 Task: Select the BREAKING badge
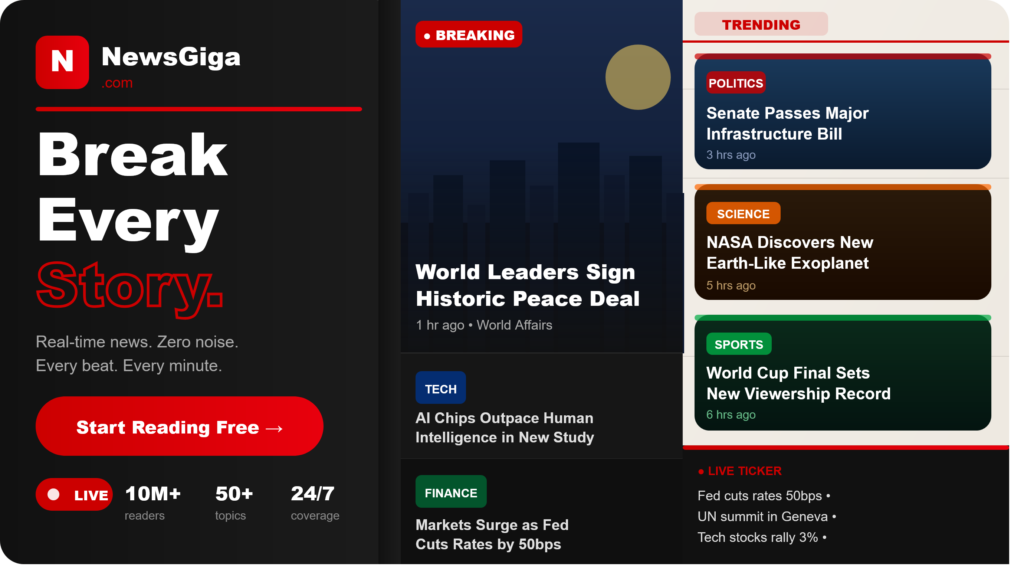(x=469, y=35)
